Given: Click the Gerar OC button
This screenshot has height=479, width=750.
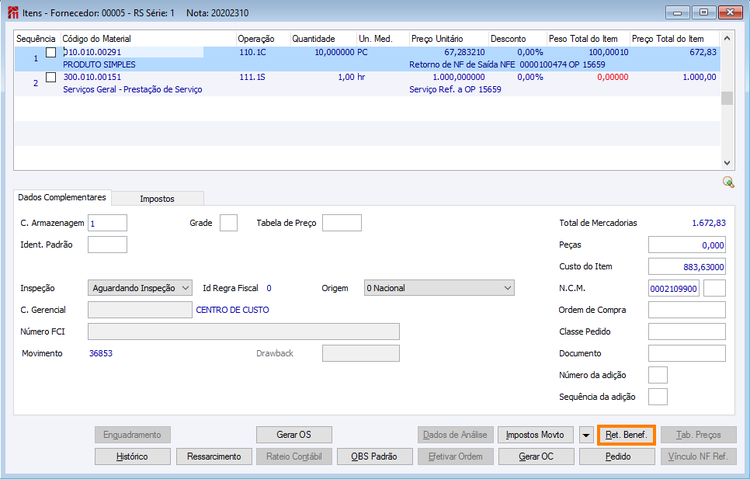Looking at the screenshot, I should [536, 457].
